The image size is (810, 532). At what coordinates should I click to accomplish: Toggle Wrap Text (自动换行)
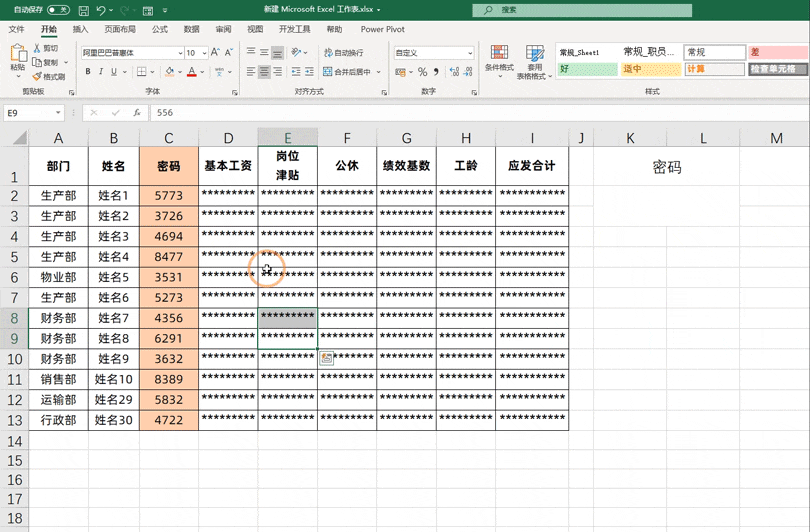(344, 52)
